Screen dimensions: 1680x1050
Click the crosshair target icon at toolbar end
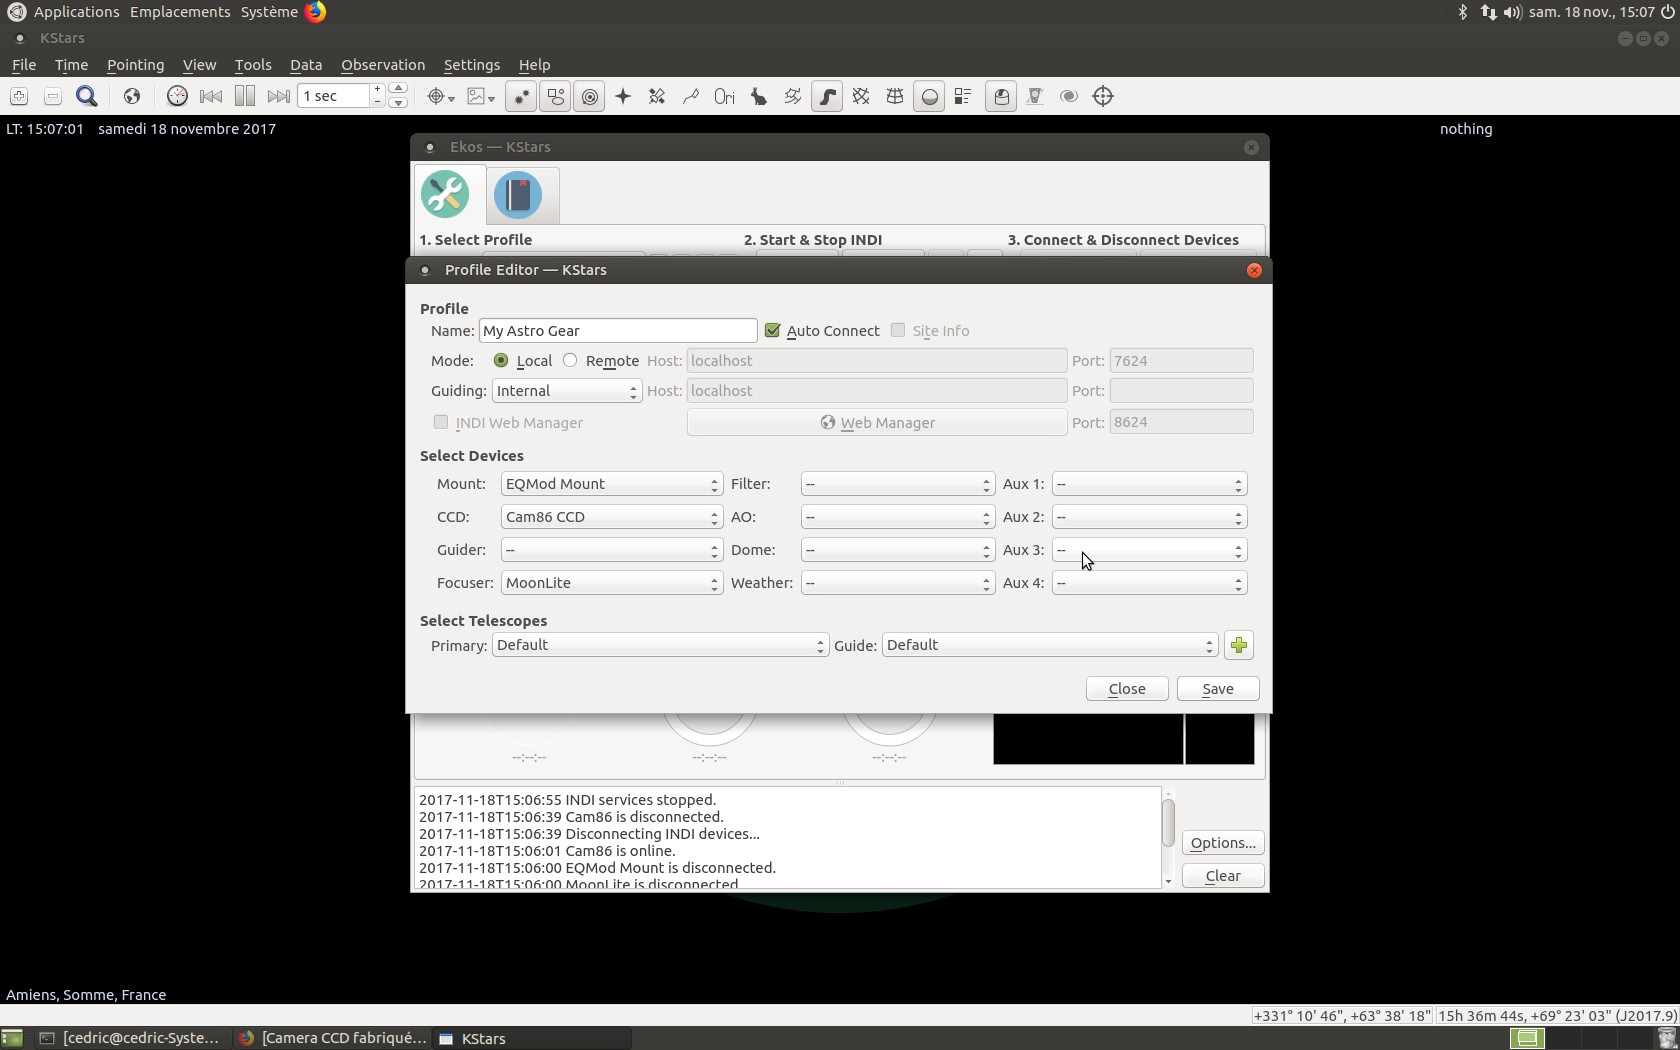(1103, 96)
